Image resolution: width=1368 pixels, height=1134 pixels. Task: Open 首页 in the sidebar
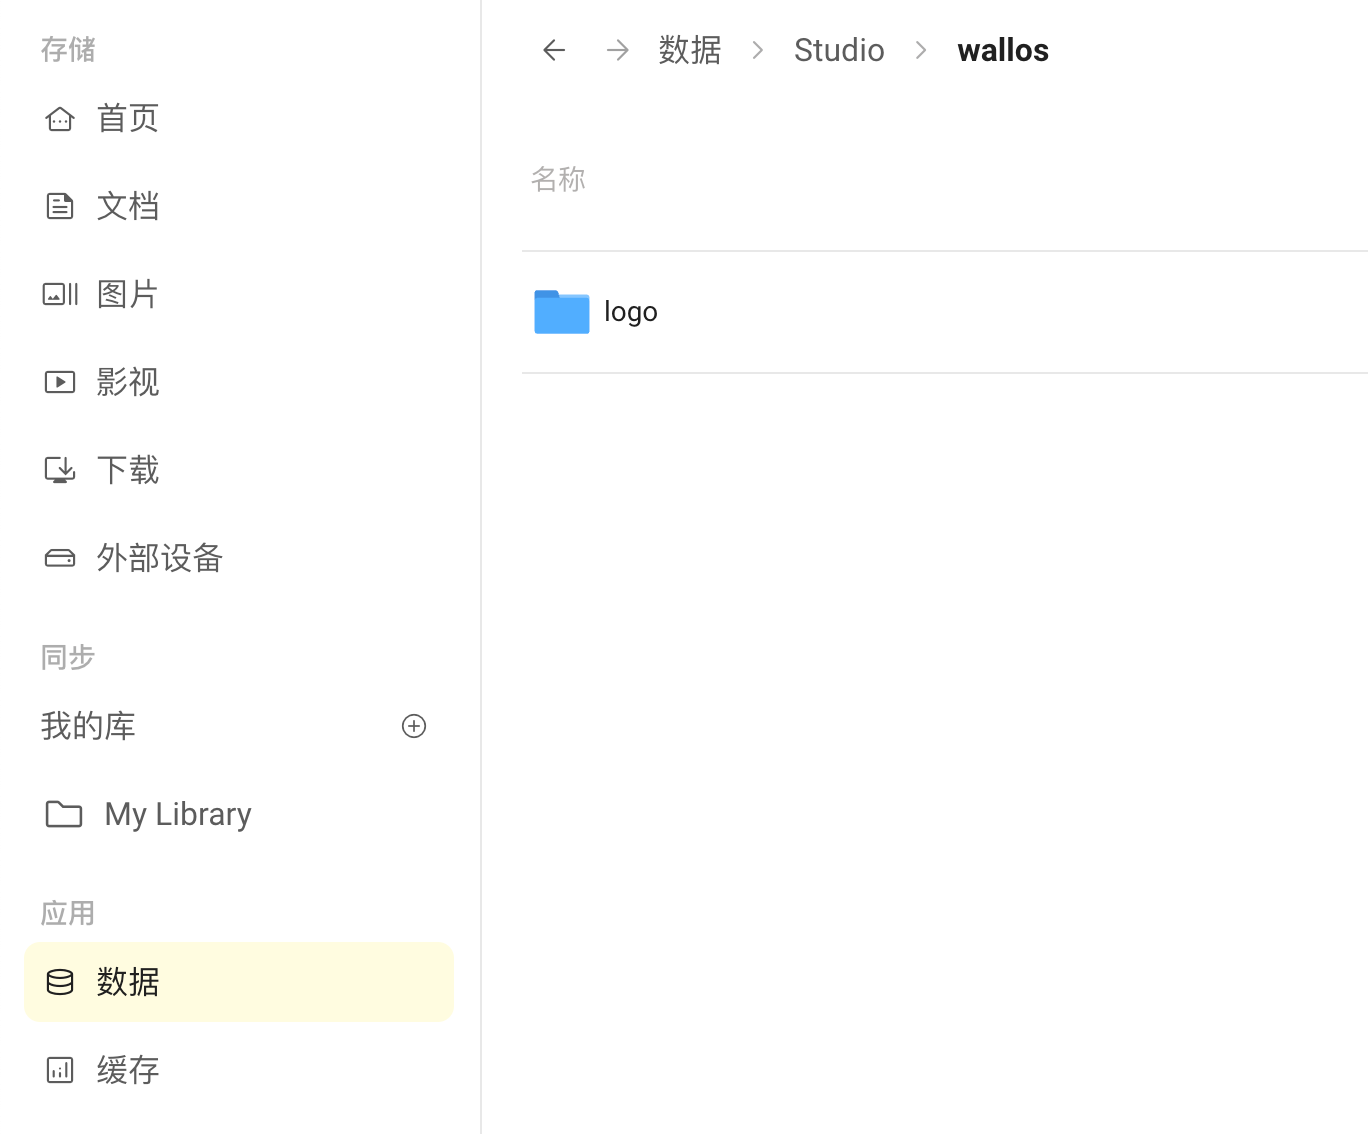click(238, 118)
